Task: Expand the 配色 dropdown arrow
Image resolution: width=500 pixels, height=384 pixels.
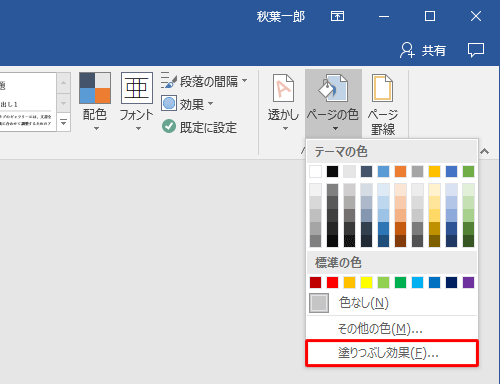Action: (96, 129)
